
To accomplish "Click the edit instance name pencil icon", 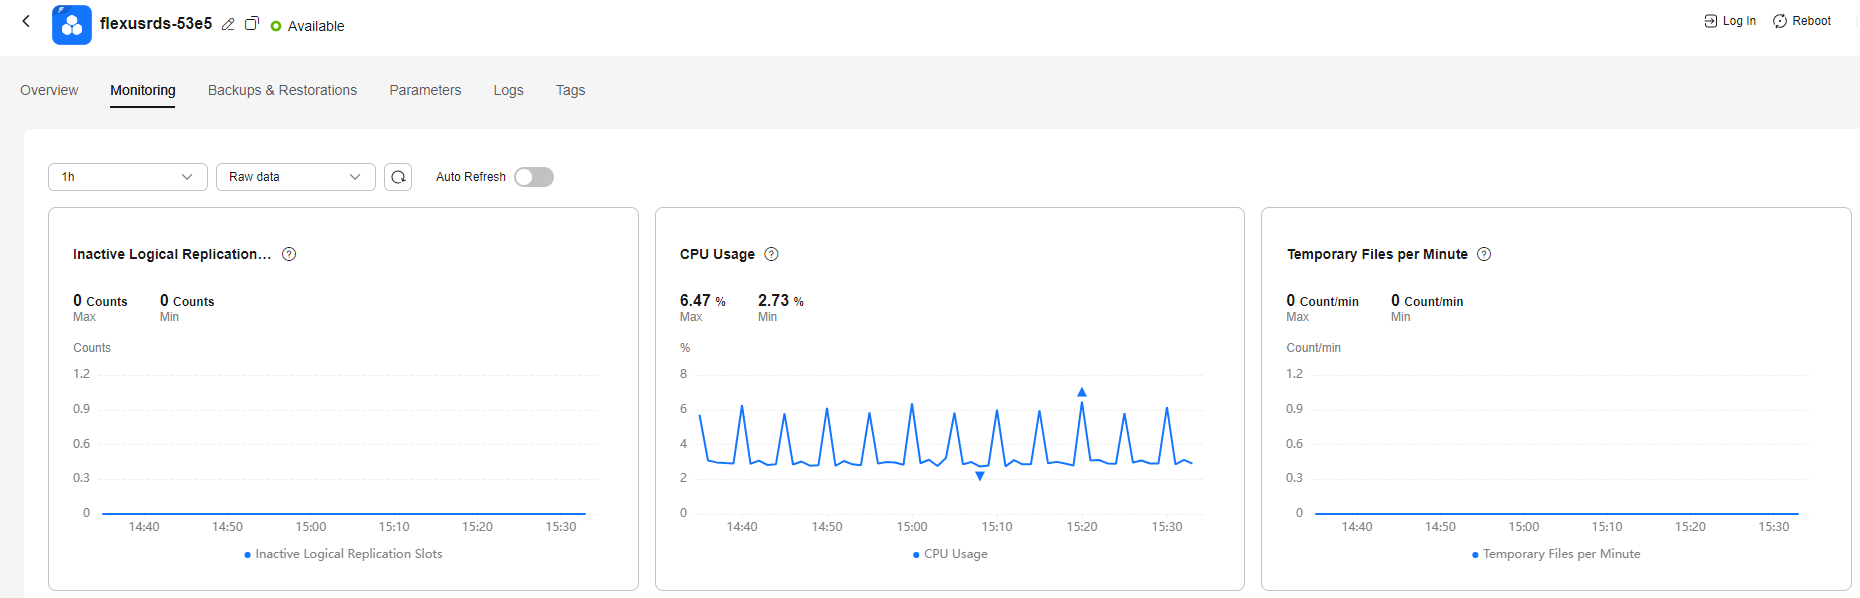I will tap(228, 24).
